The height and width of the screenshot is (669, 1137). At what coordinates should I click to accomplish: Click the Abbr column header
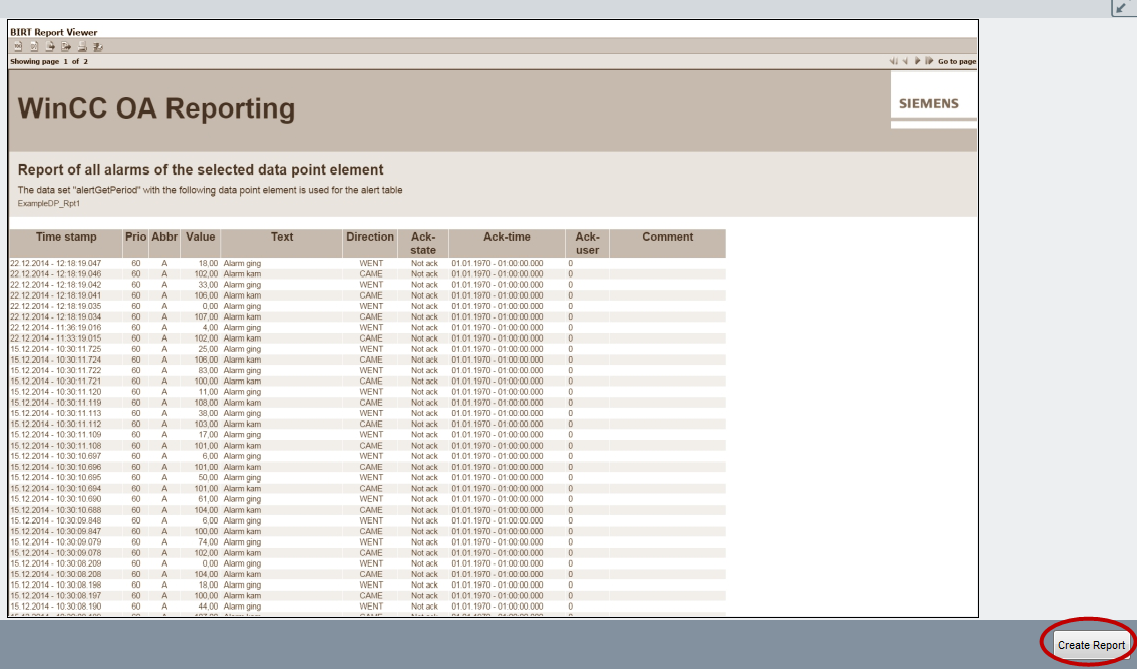click(x=165, y=243)
